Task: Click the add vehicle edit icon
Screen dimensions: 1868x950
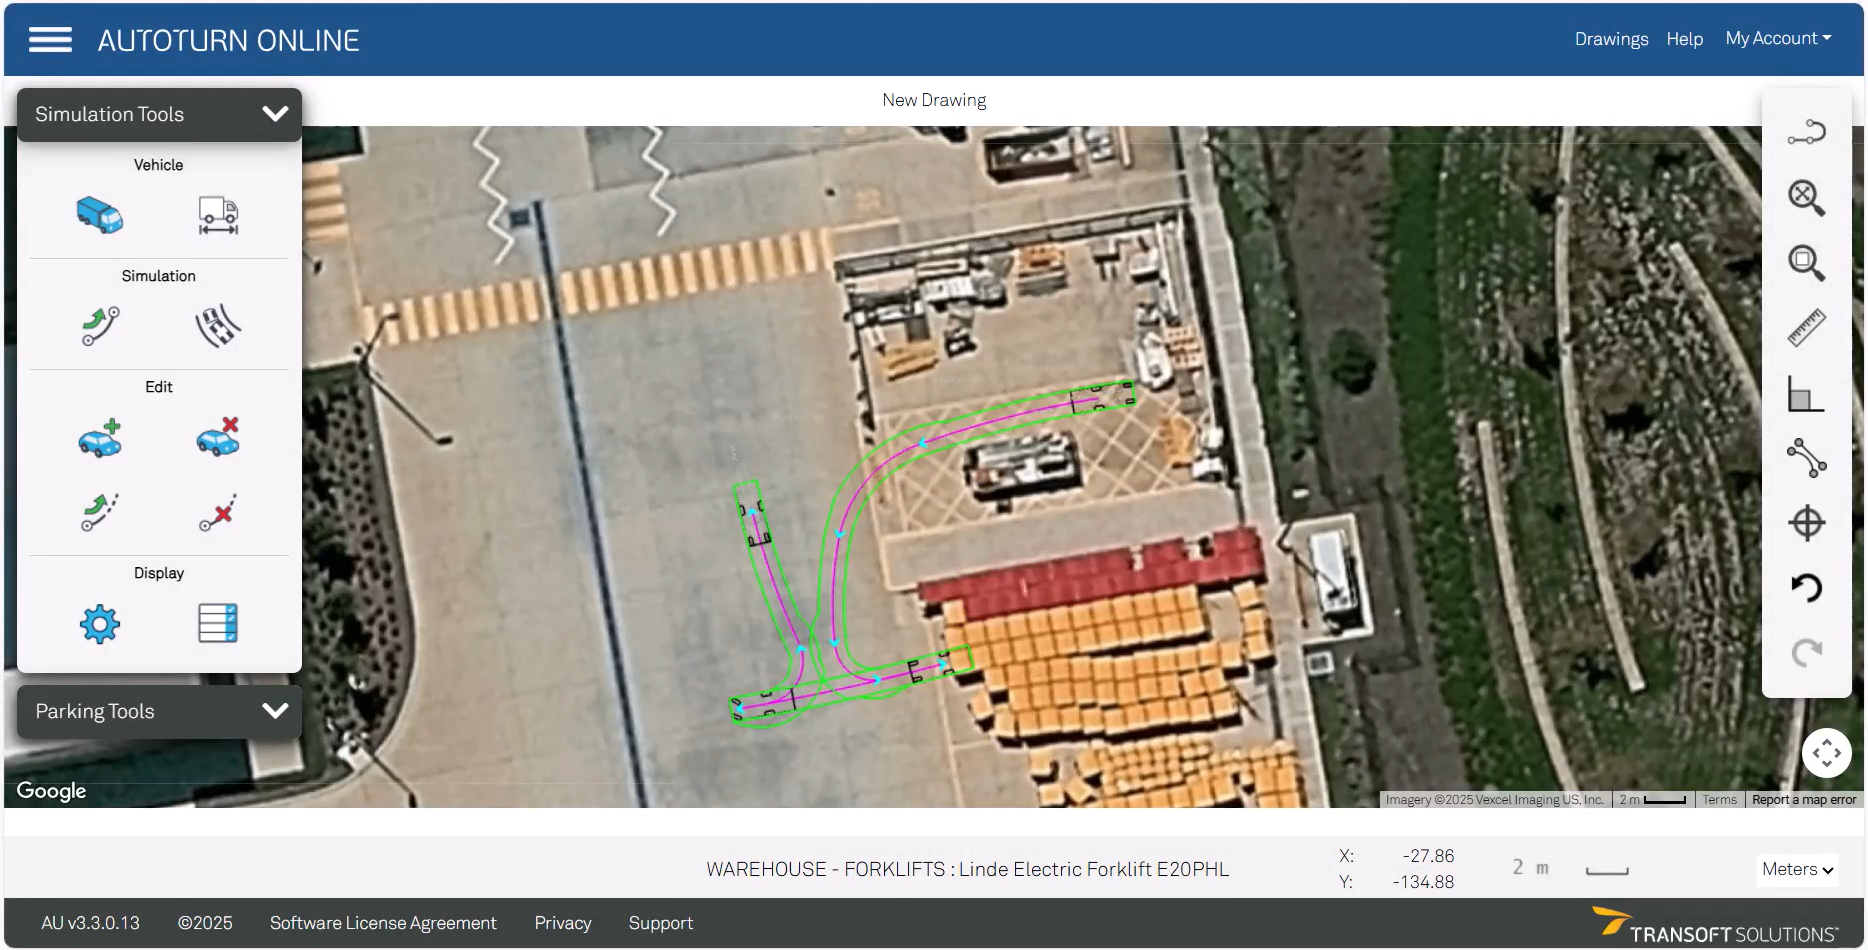Action: point(100,438)
